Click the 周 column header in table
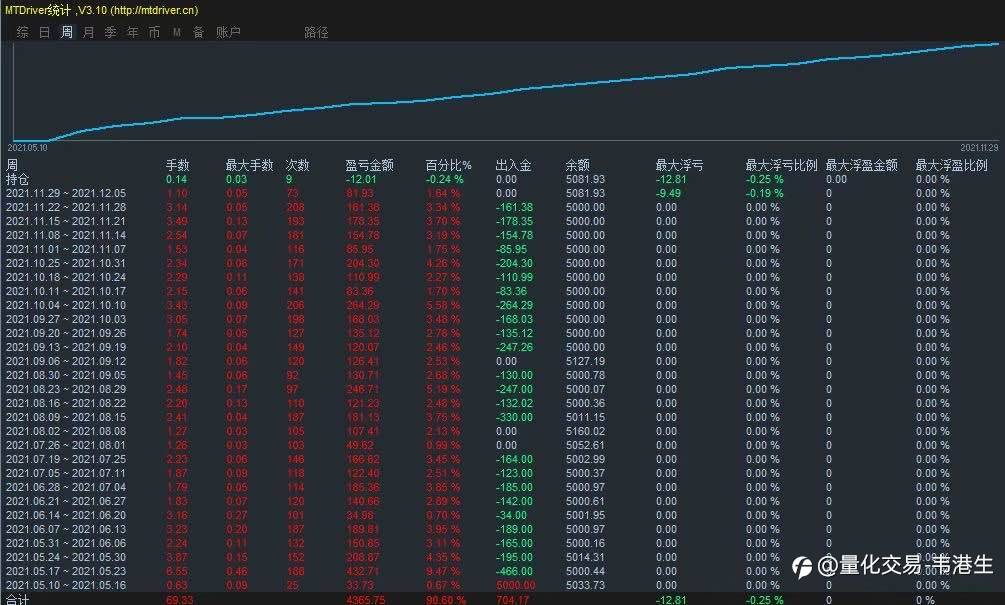The width and height of the screenshot is (1005, 605). [x=12, y=165]
